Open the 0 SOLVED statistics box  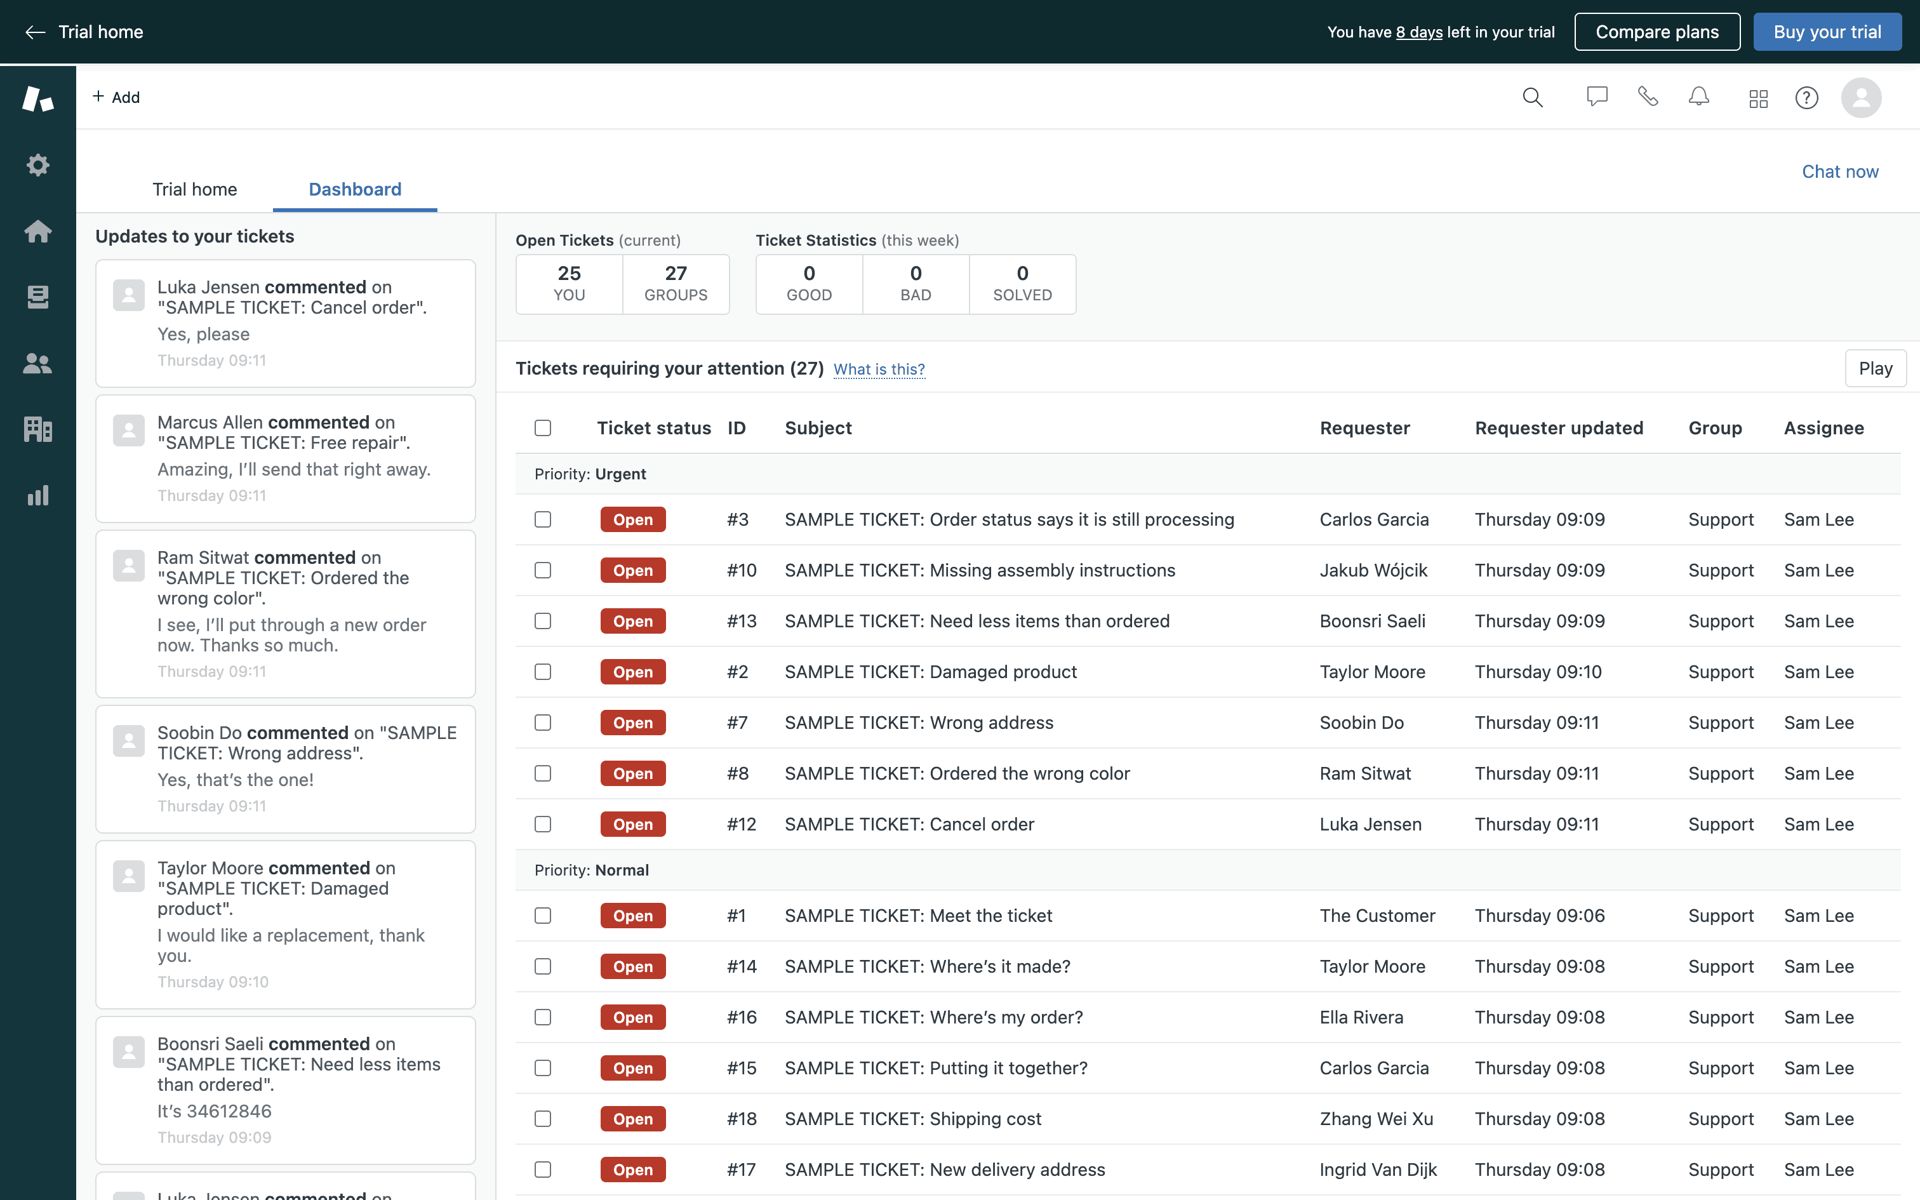coord(1022,284)
